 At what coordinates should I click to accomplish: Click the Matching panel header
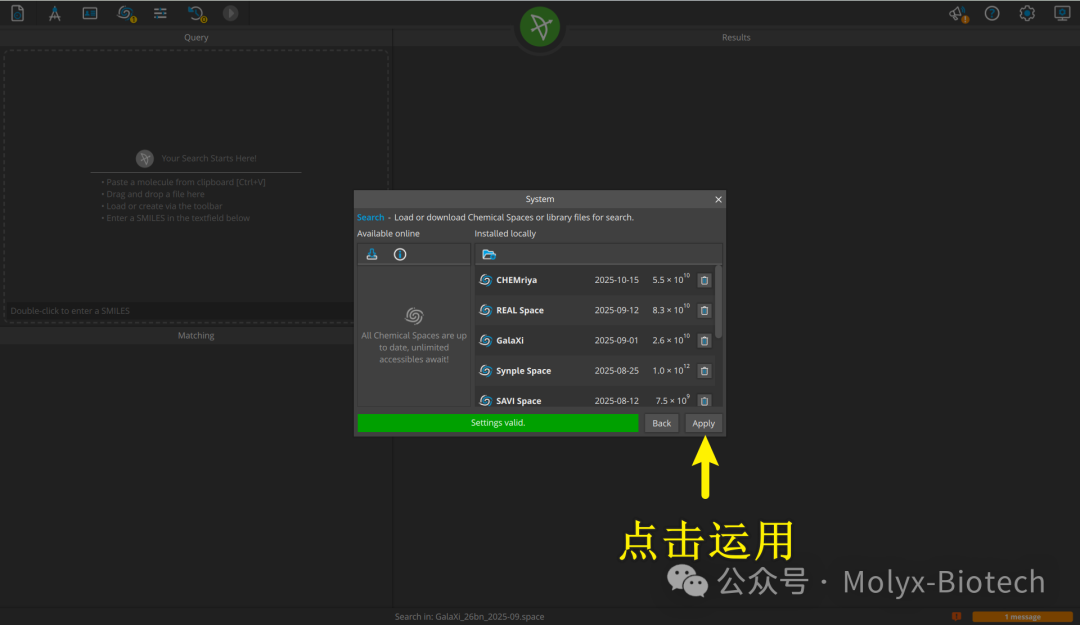click(196, 336)
